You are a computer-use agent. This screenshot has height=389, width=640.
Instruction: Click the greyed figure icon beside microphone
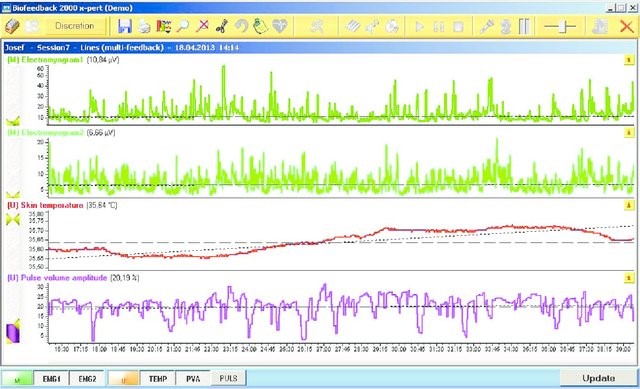(x=505, y=27)
